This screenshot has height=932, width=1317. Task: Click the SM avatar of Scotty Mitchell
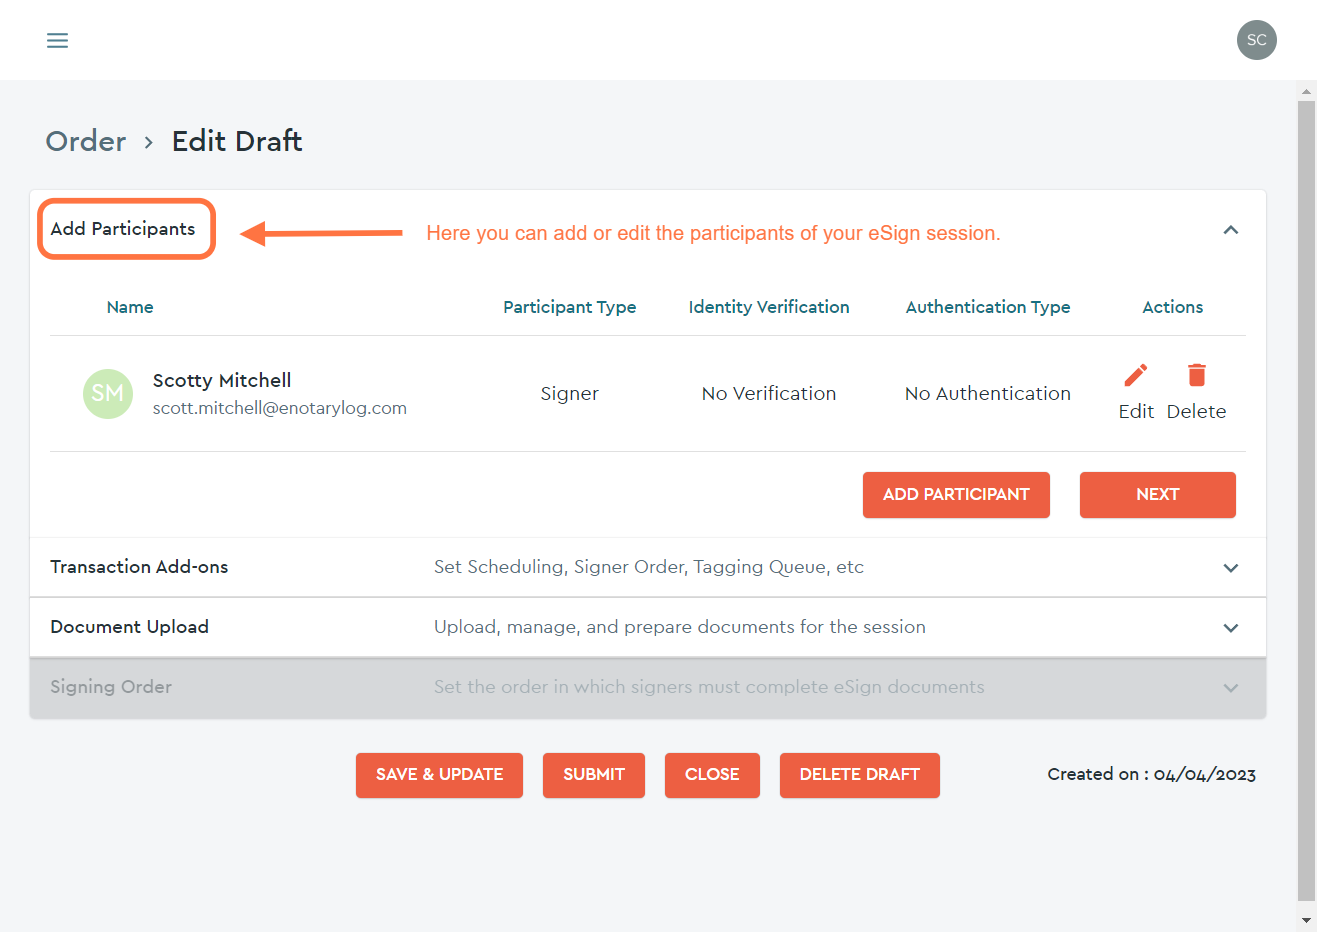[108, 393]
